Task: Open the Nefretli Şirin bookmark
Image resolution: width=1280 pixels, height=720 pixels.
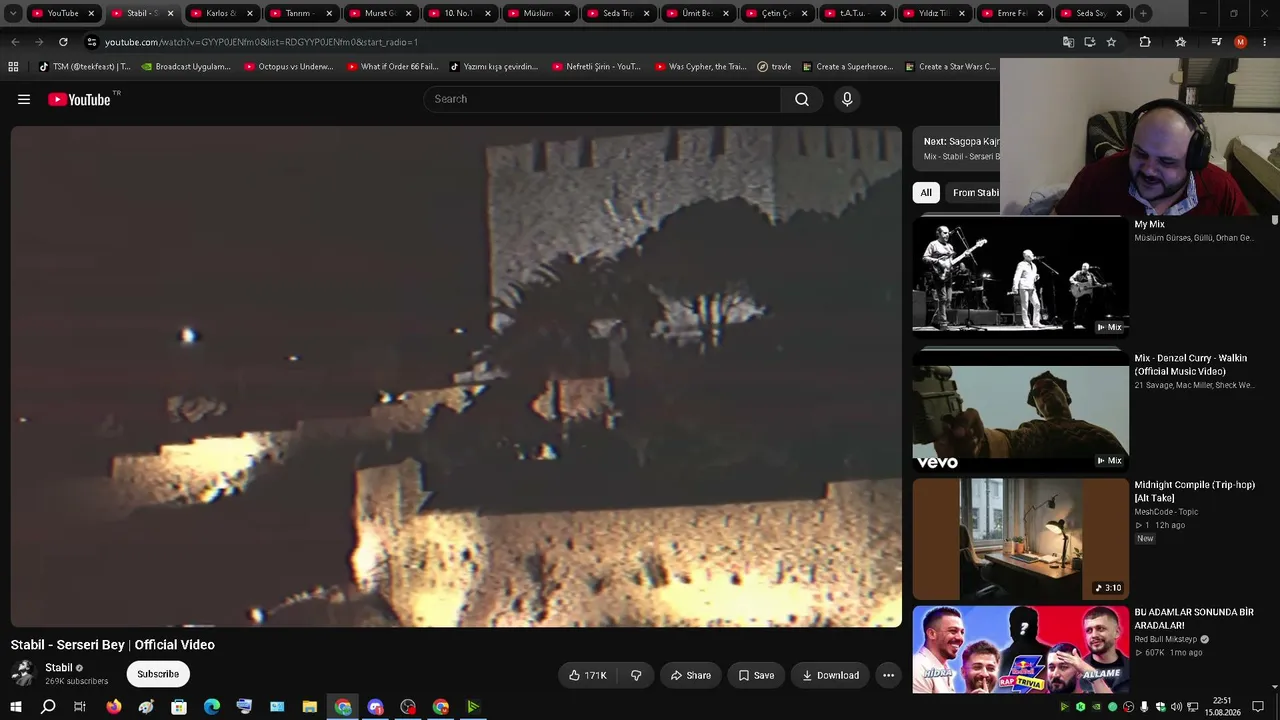Action: click(596, 67)
